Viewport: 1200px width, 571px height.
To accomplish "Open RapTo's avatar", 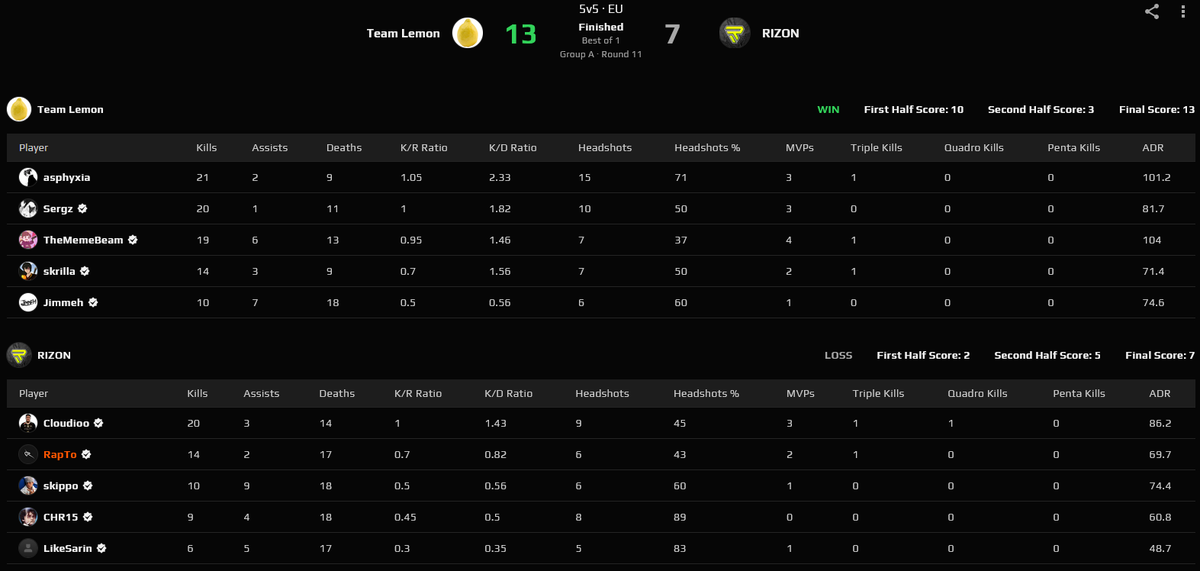I will tap(28, 454).
